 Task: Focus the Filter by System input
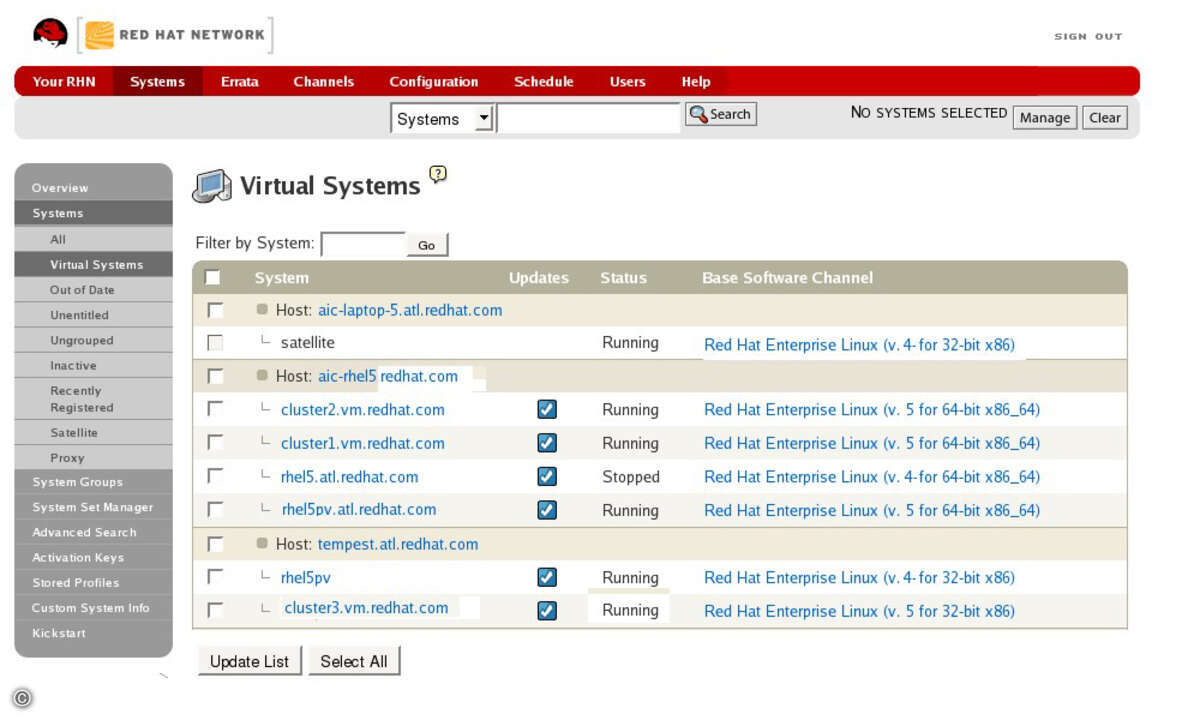[363, 244]
